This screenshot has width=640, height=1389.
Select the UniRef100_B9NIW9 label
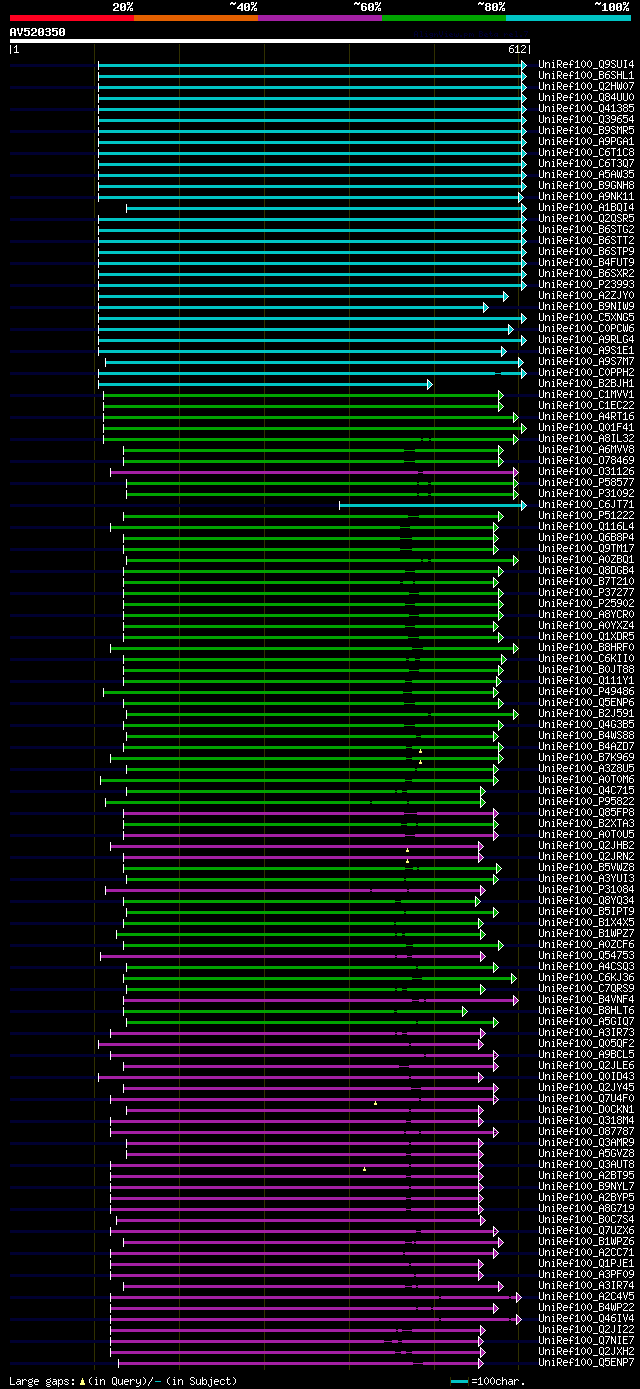586,306
